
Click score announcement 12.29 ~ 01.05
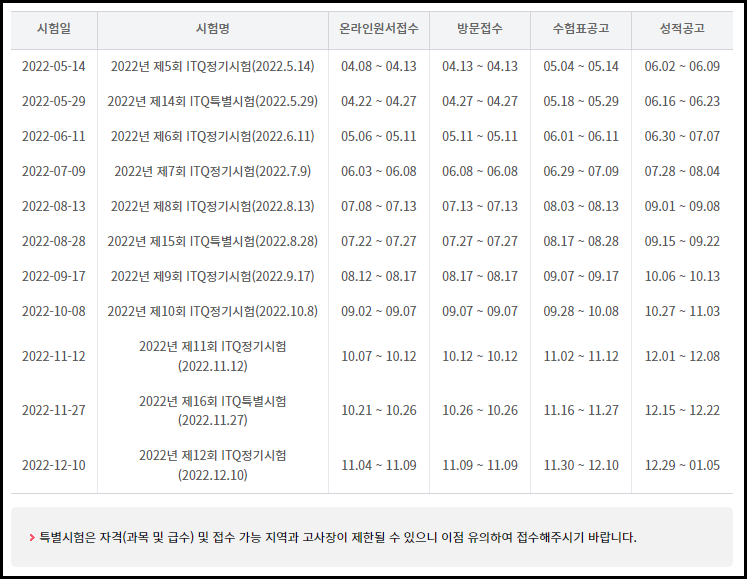[682, 465]
